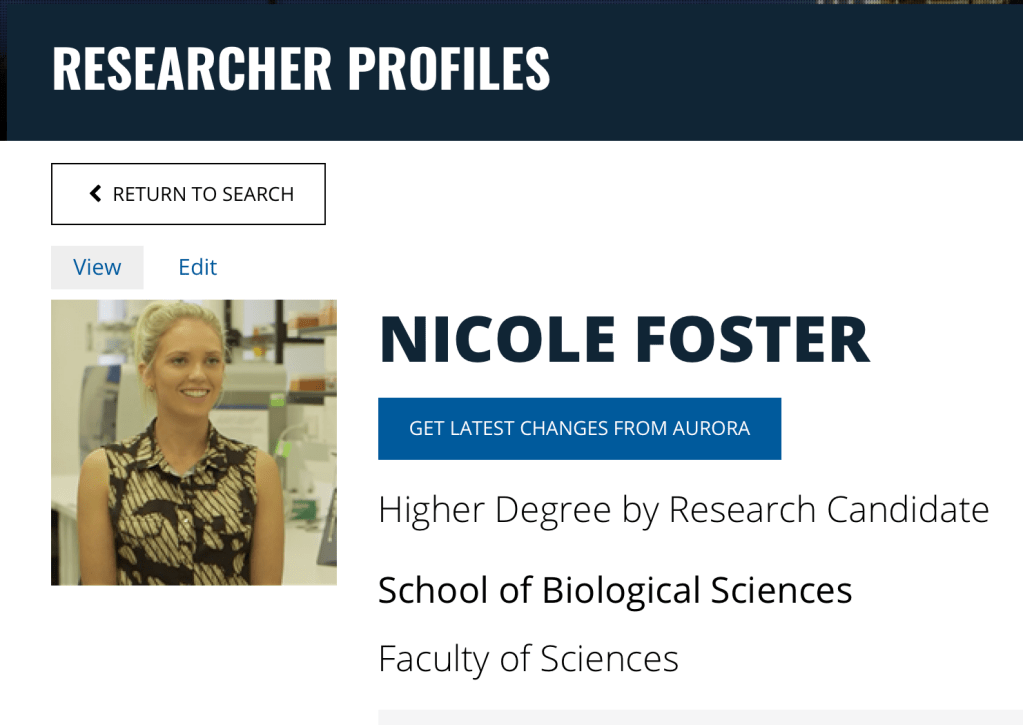Click Get Latest Changes from Aurora button
Image resolution: width=1023 pixels, height=725 pixels.
coord(579,429)
